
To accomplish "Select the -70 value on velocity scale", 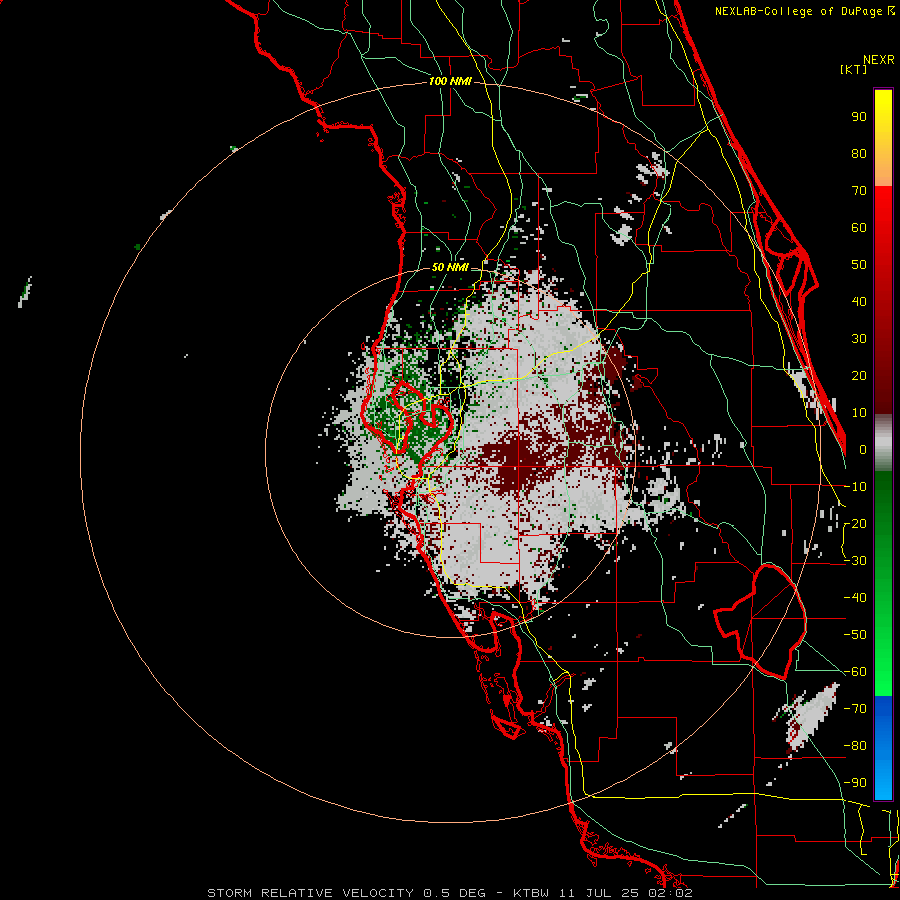I will pos(855,708).
